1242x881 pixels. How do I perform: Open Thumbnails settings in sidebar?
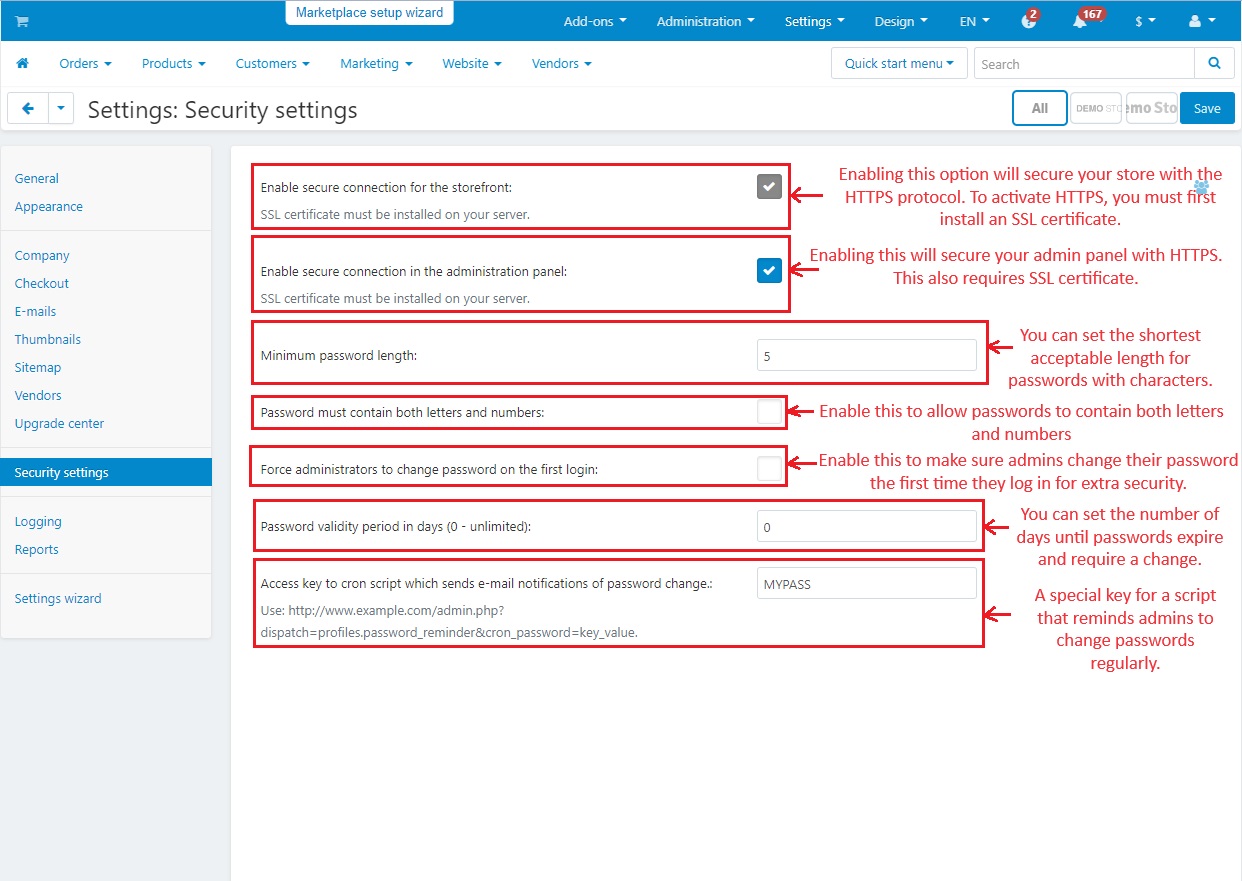[48, 339]
